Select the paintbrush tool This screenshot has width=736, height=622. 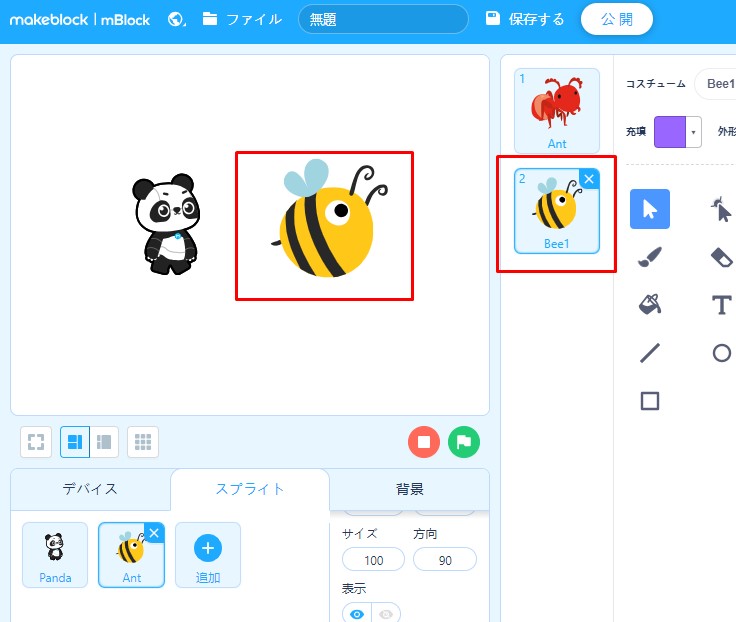pyautogui.click(x=650, y=257)
